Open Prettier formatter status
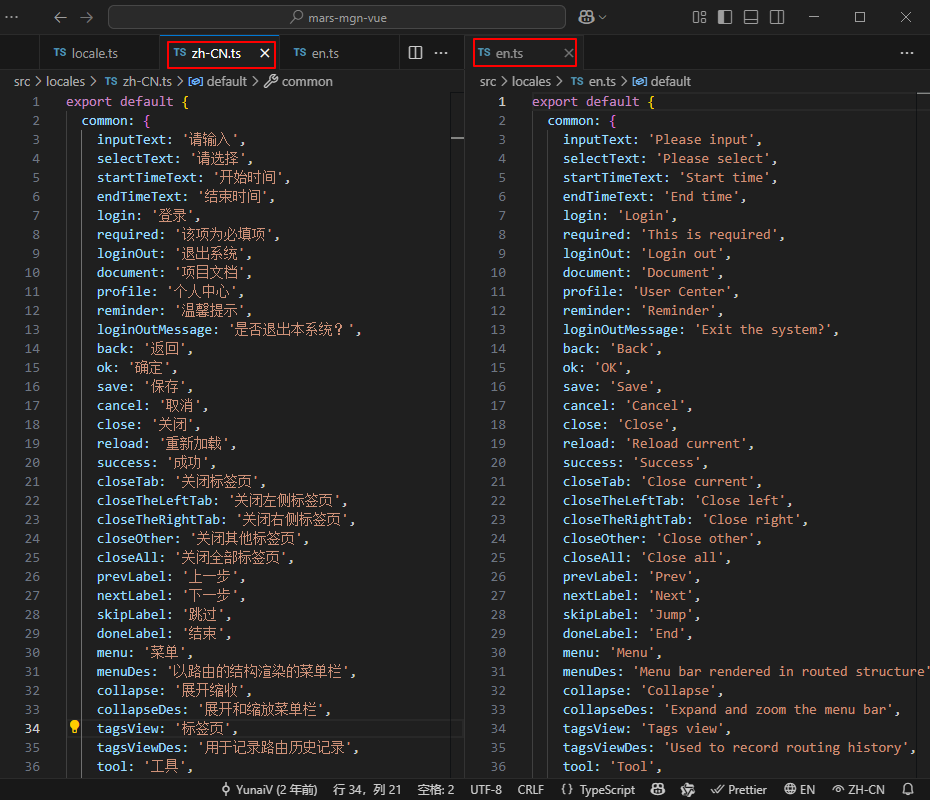Viewport: 930px width, 800px height. point(738,789)
